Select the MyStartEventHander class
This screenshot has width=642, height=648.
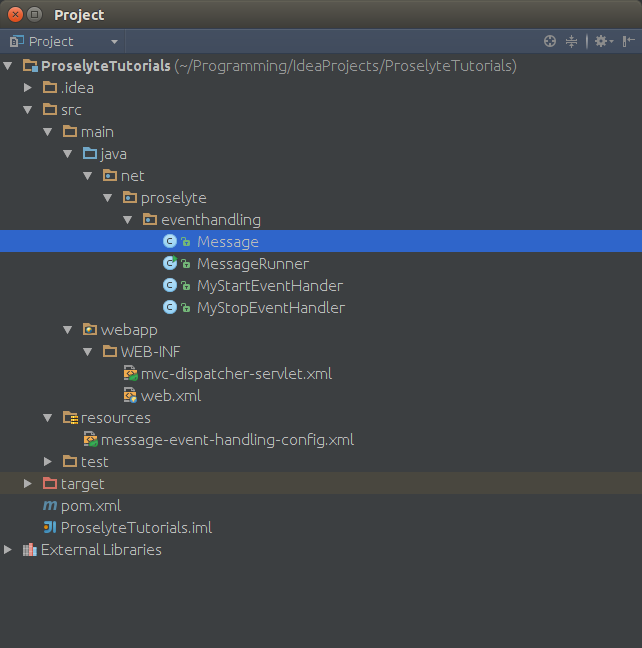click(x=269, y=286)
